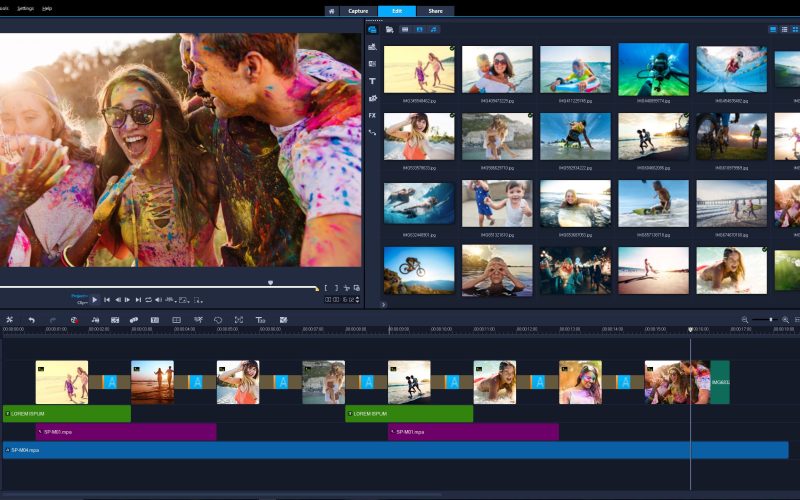The width and height of the screenshot is (800, 500).
Task: Open the HD preview quality dropdown
Action: coord(170,299)
